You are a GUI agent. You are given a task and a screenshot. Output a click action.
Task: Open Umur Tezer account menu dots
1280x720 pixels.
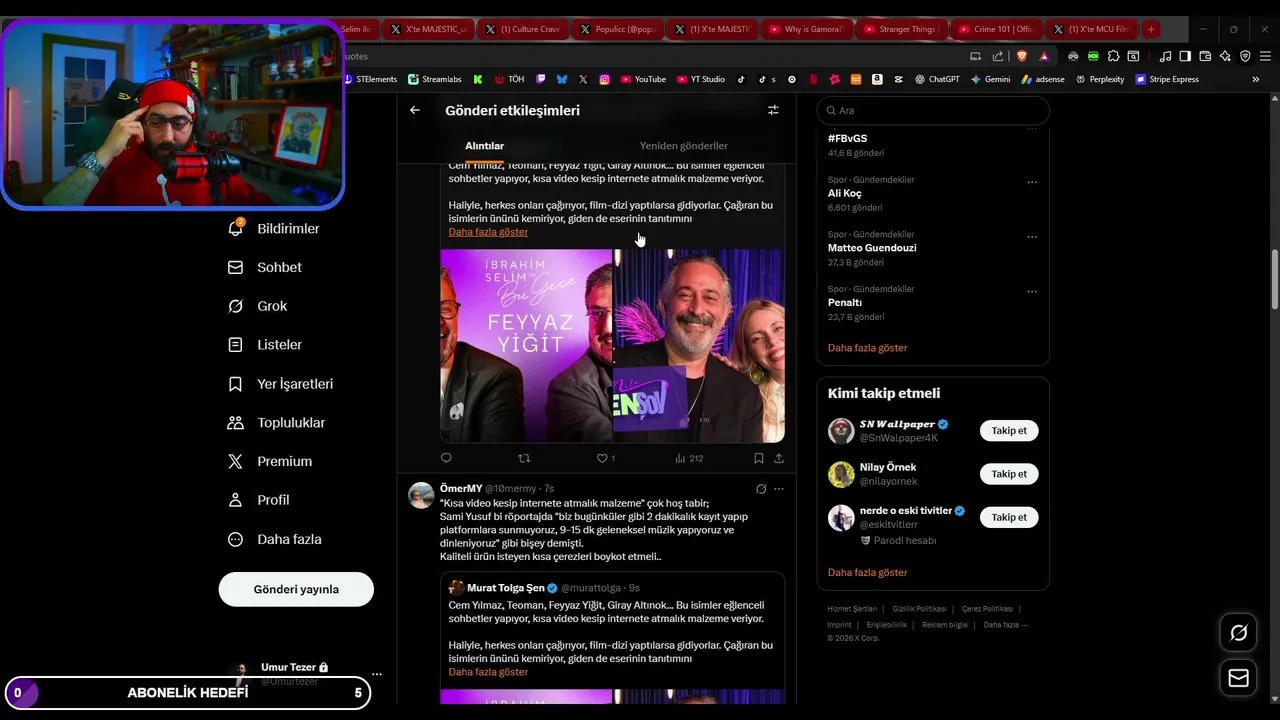pos(376,674)
